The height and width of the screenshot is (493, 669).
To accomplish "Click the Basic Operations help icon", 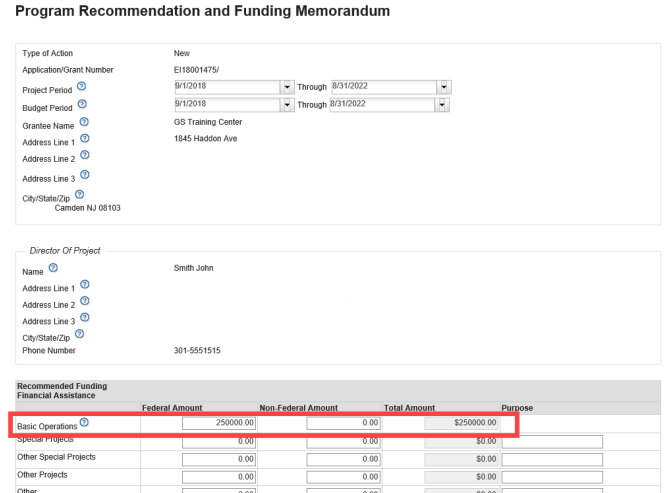I will 83,425.
